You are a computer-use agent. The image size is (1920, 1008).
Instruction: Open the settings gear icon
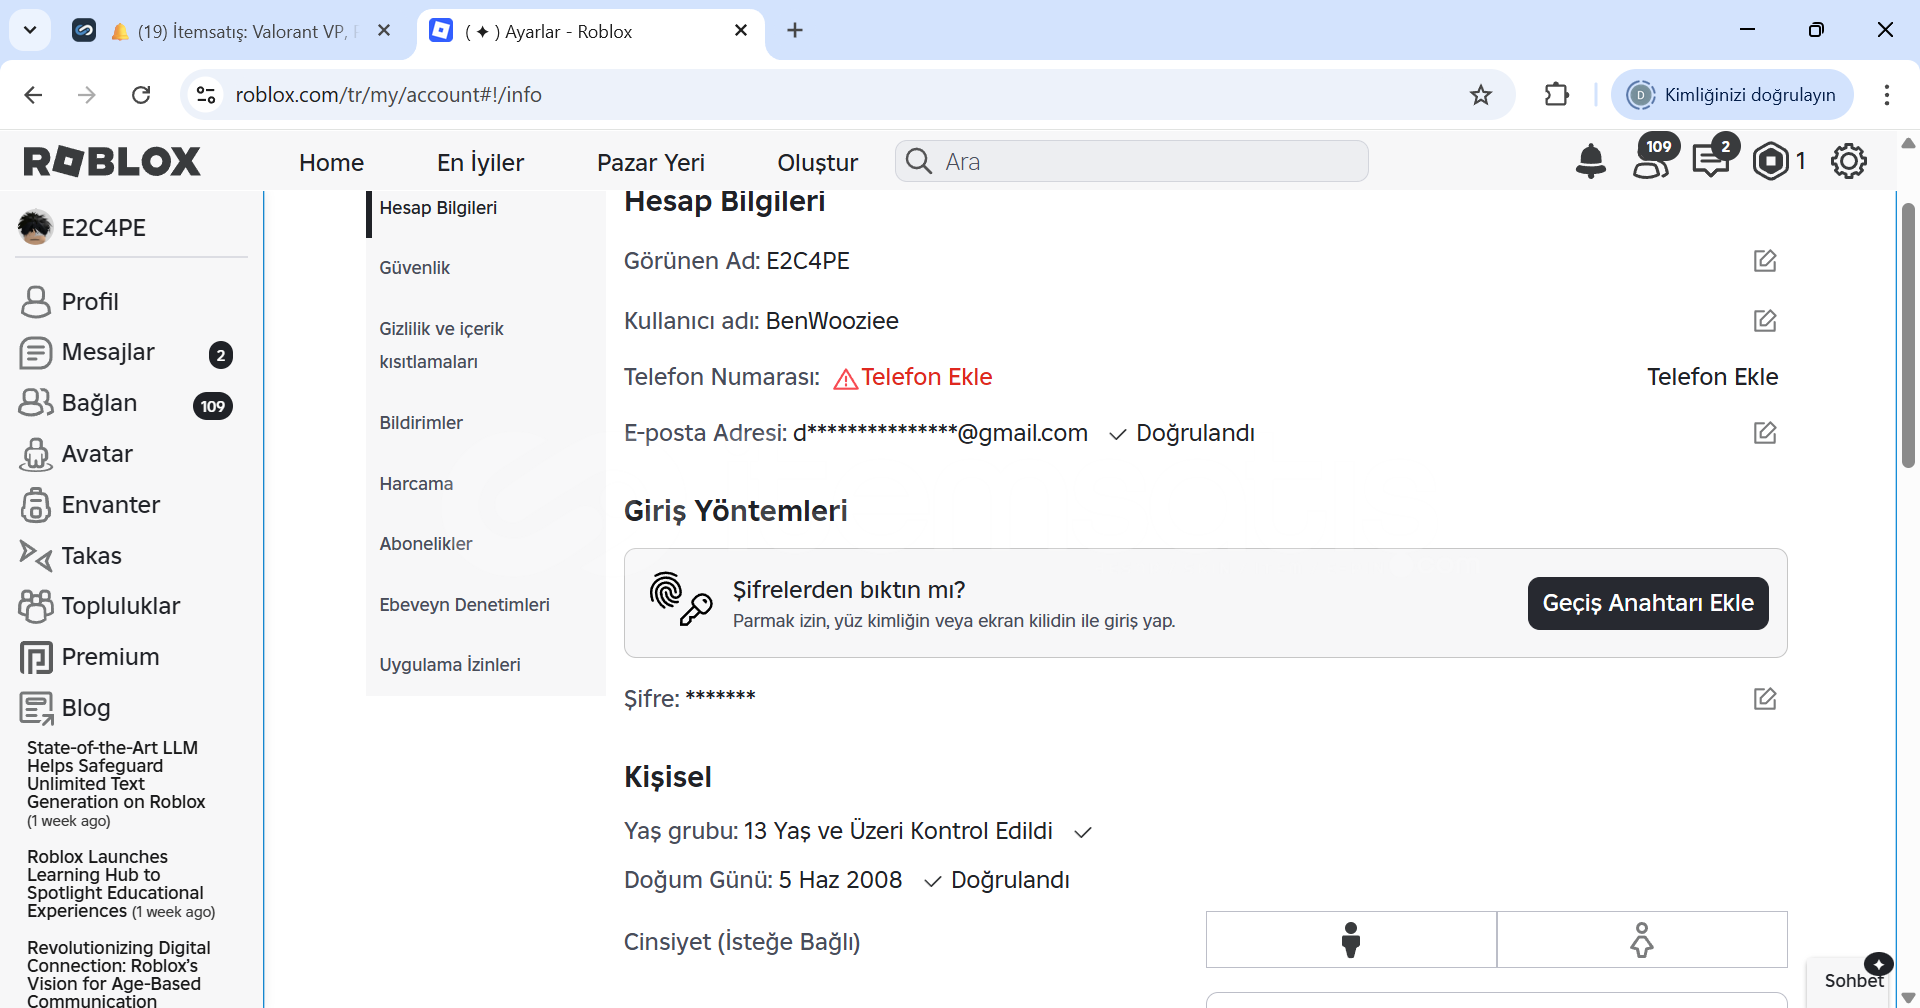coord(1848,161)
